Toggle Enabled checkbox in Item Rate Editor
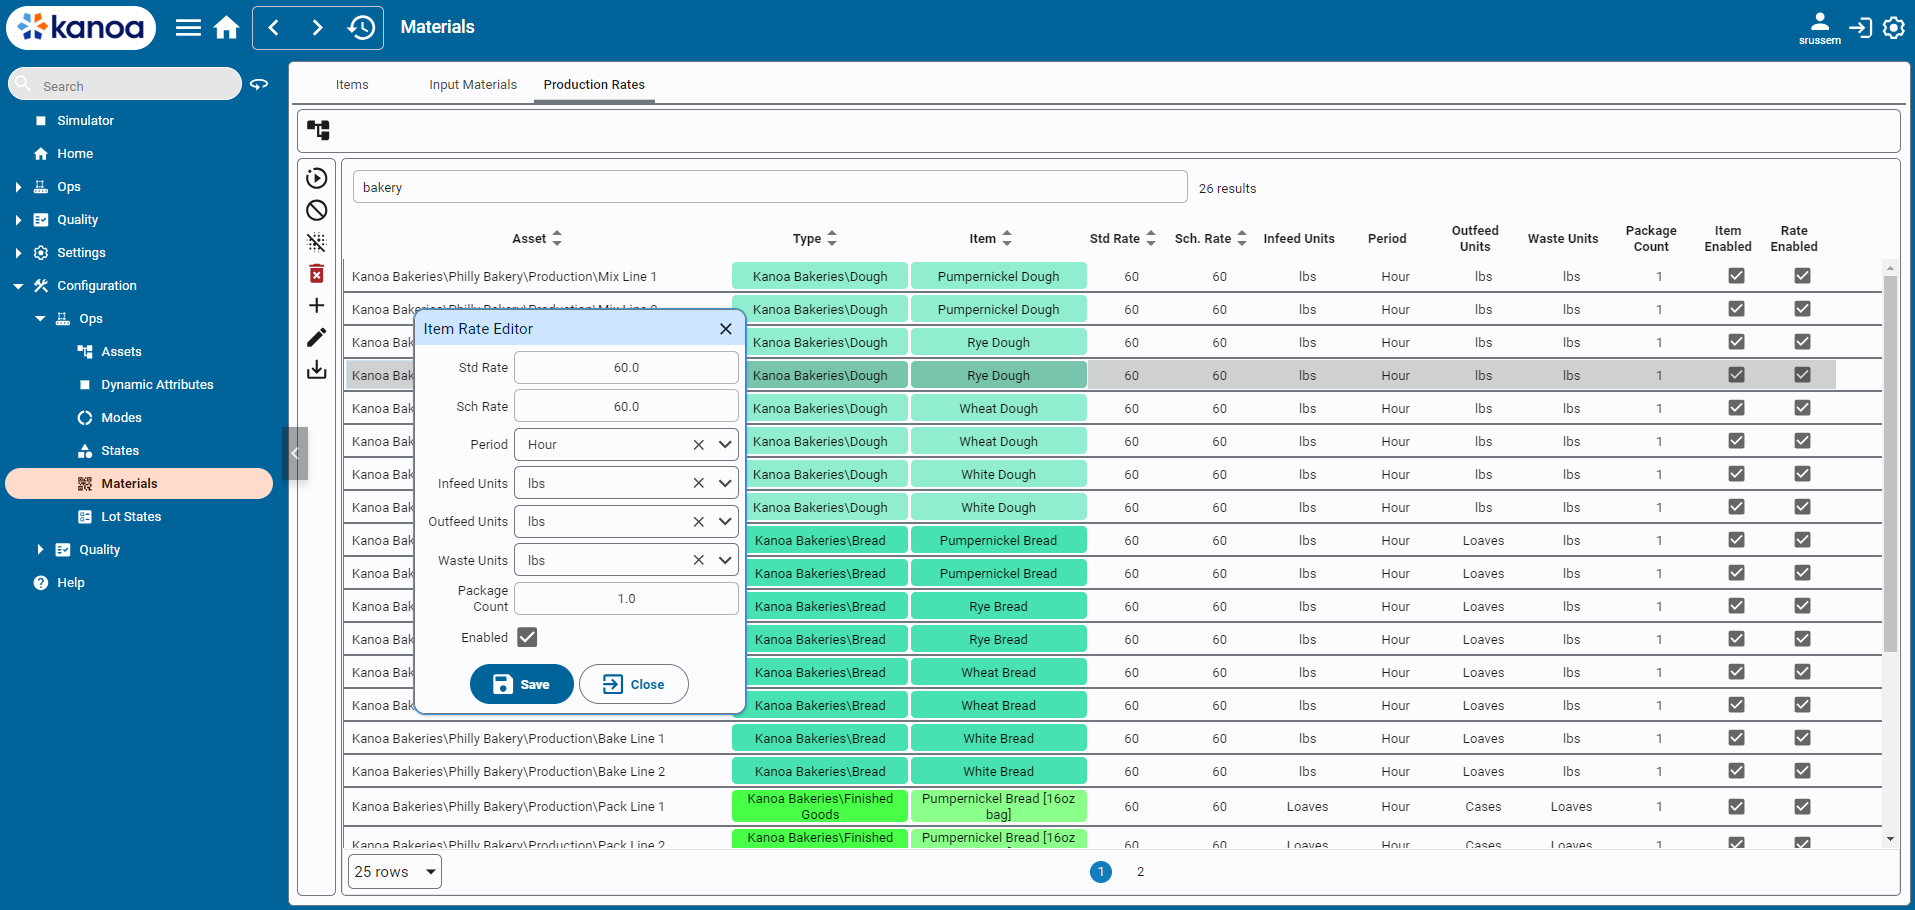The width and height of the screenshot is (1915, 910). [527, 637]
